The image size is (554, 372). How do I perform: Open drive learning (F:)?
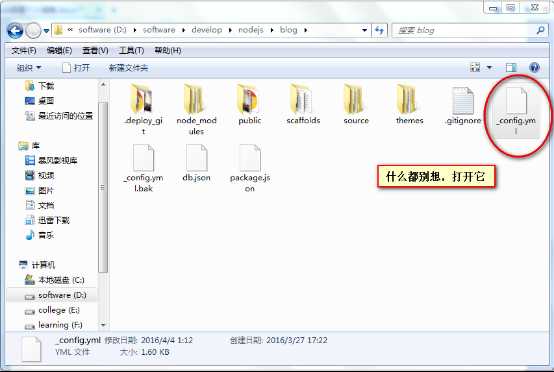(x=53, y=325)
